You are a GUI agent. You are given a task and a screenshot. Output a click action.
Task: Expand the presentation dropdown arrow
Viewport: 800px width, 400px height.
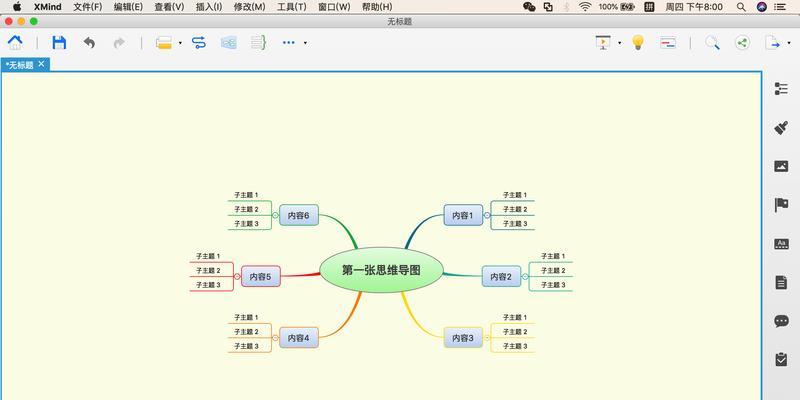coord(619,43)
